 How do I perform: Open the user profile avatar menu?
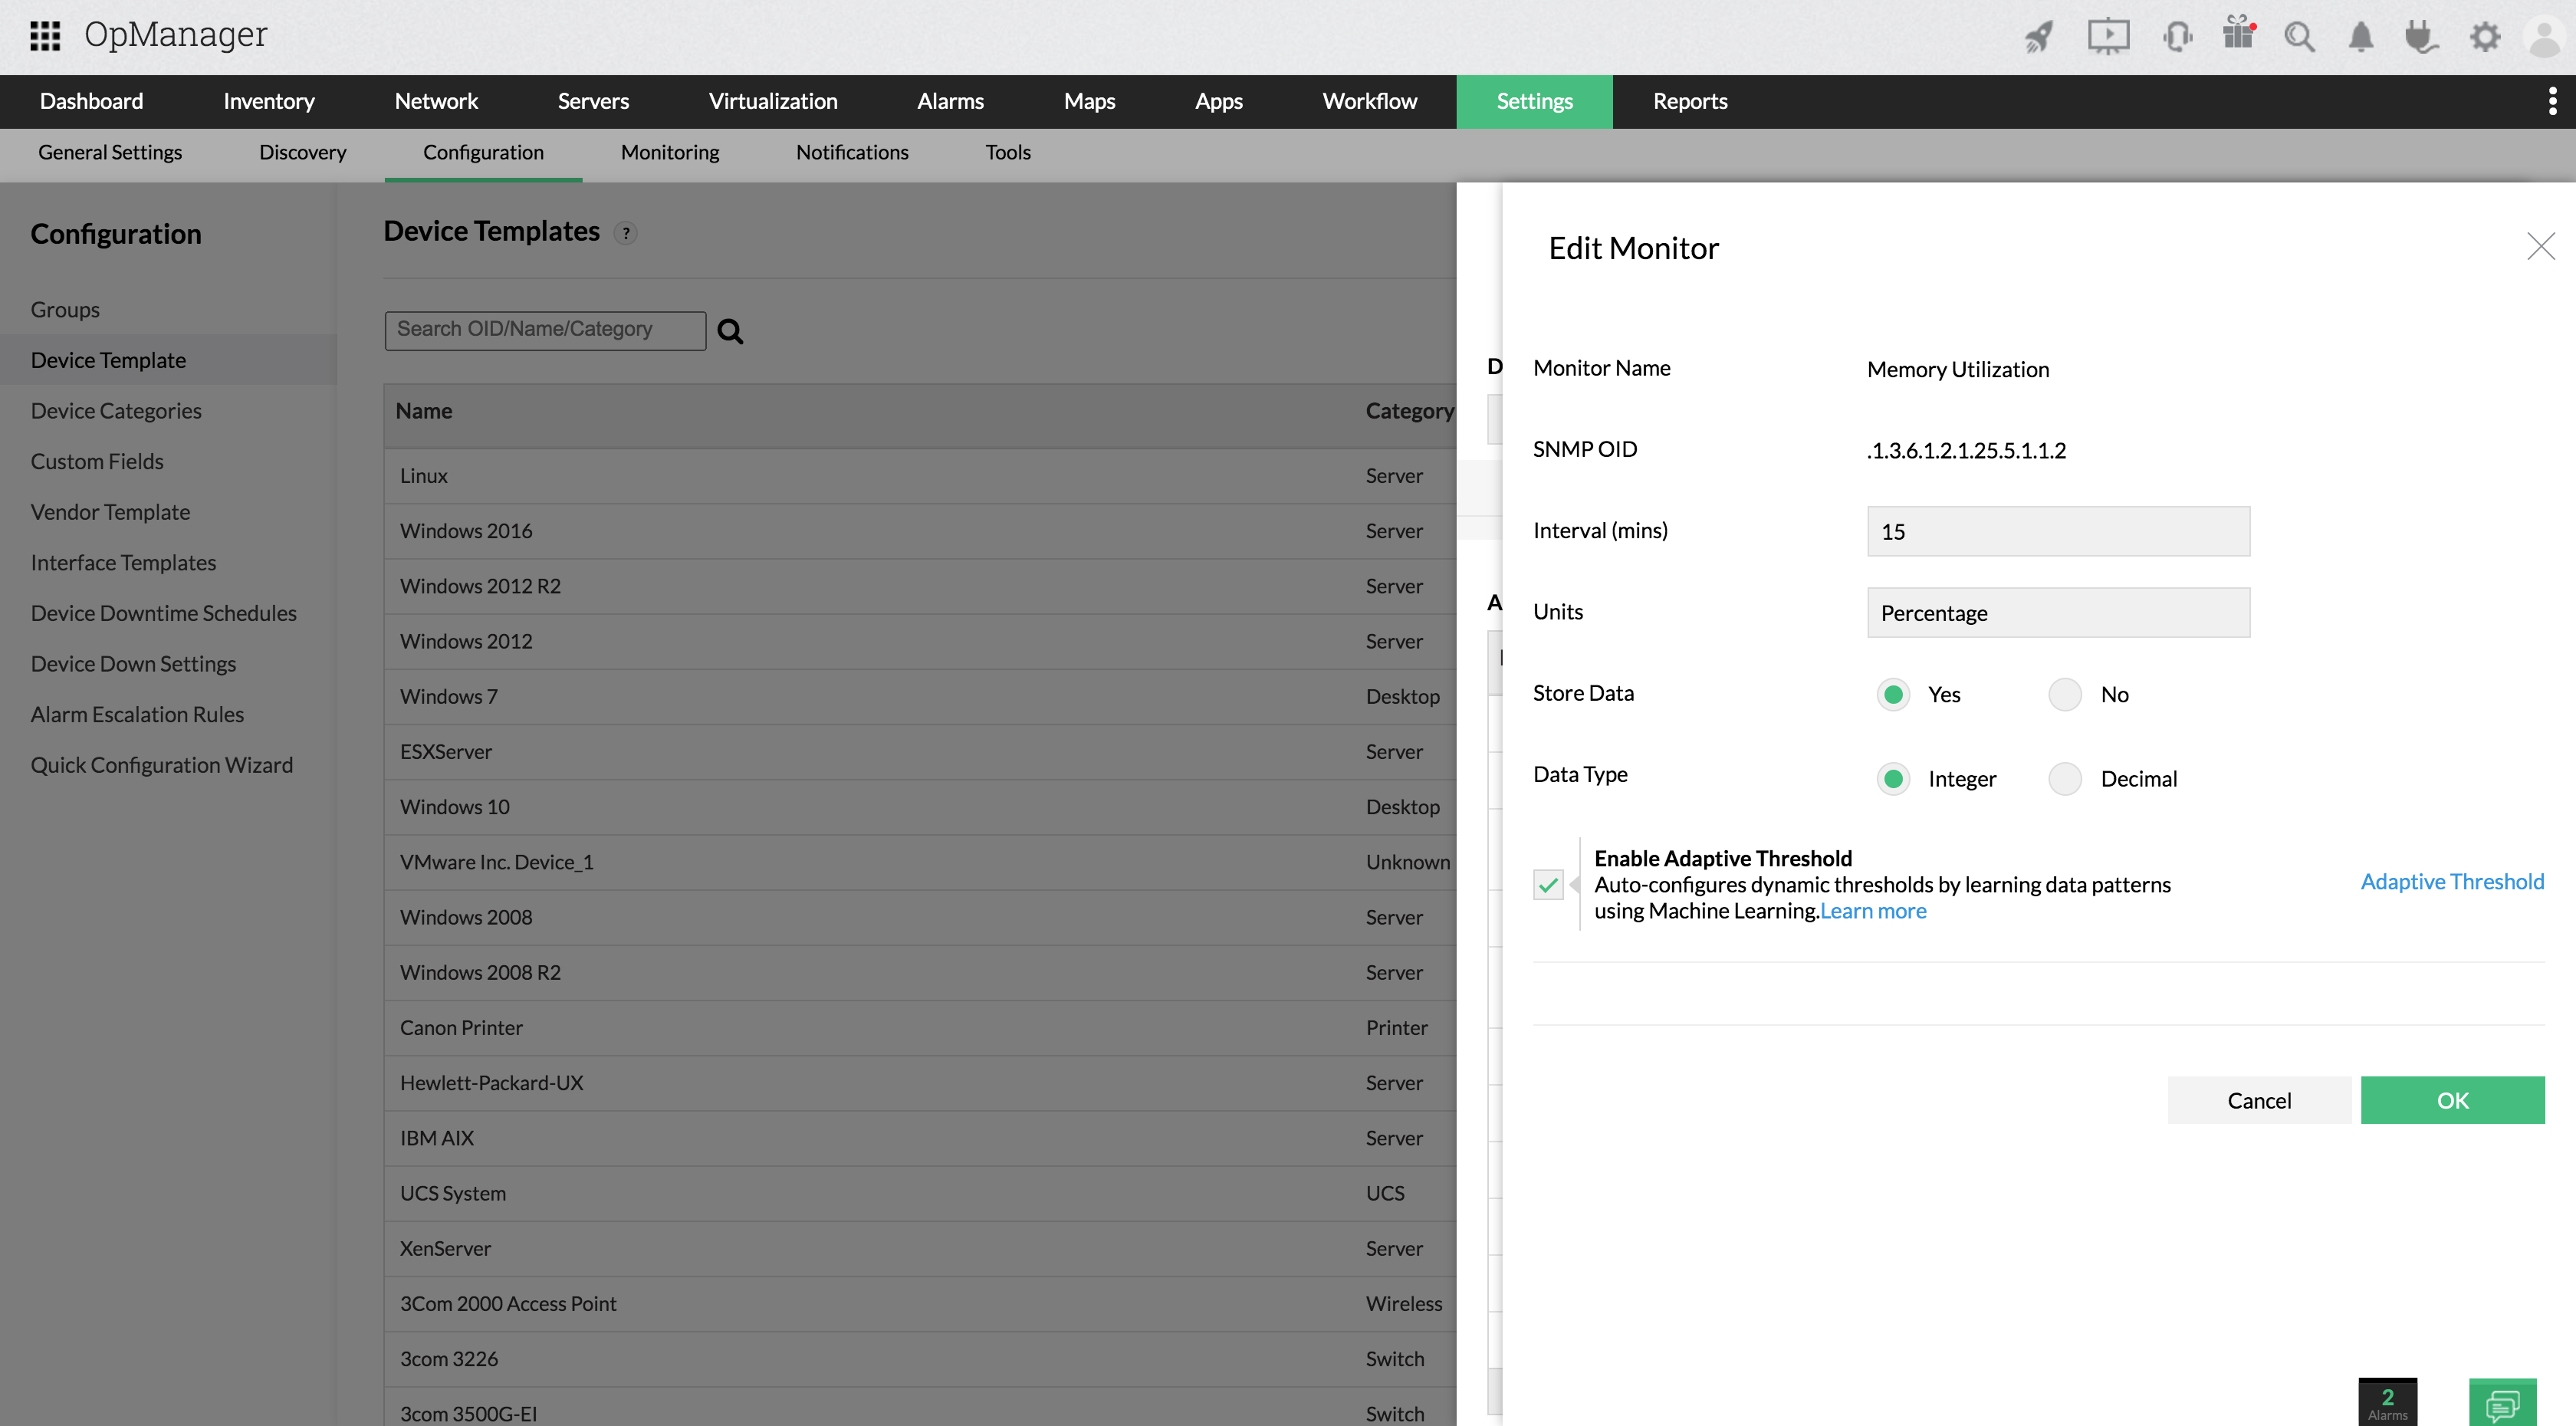[x=2544, y=37]
